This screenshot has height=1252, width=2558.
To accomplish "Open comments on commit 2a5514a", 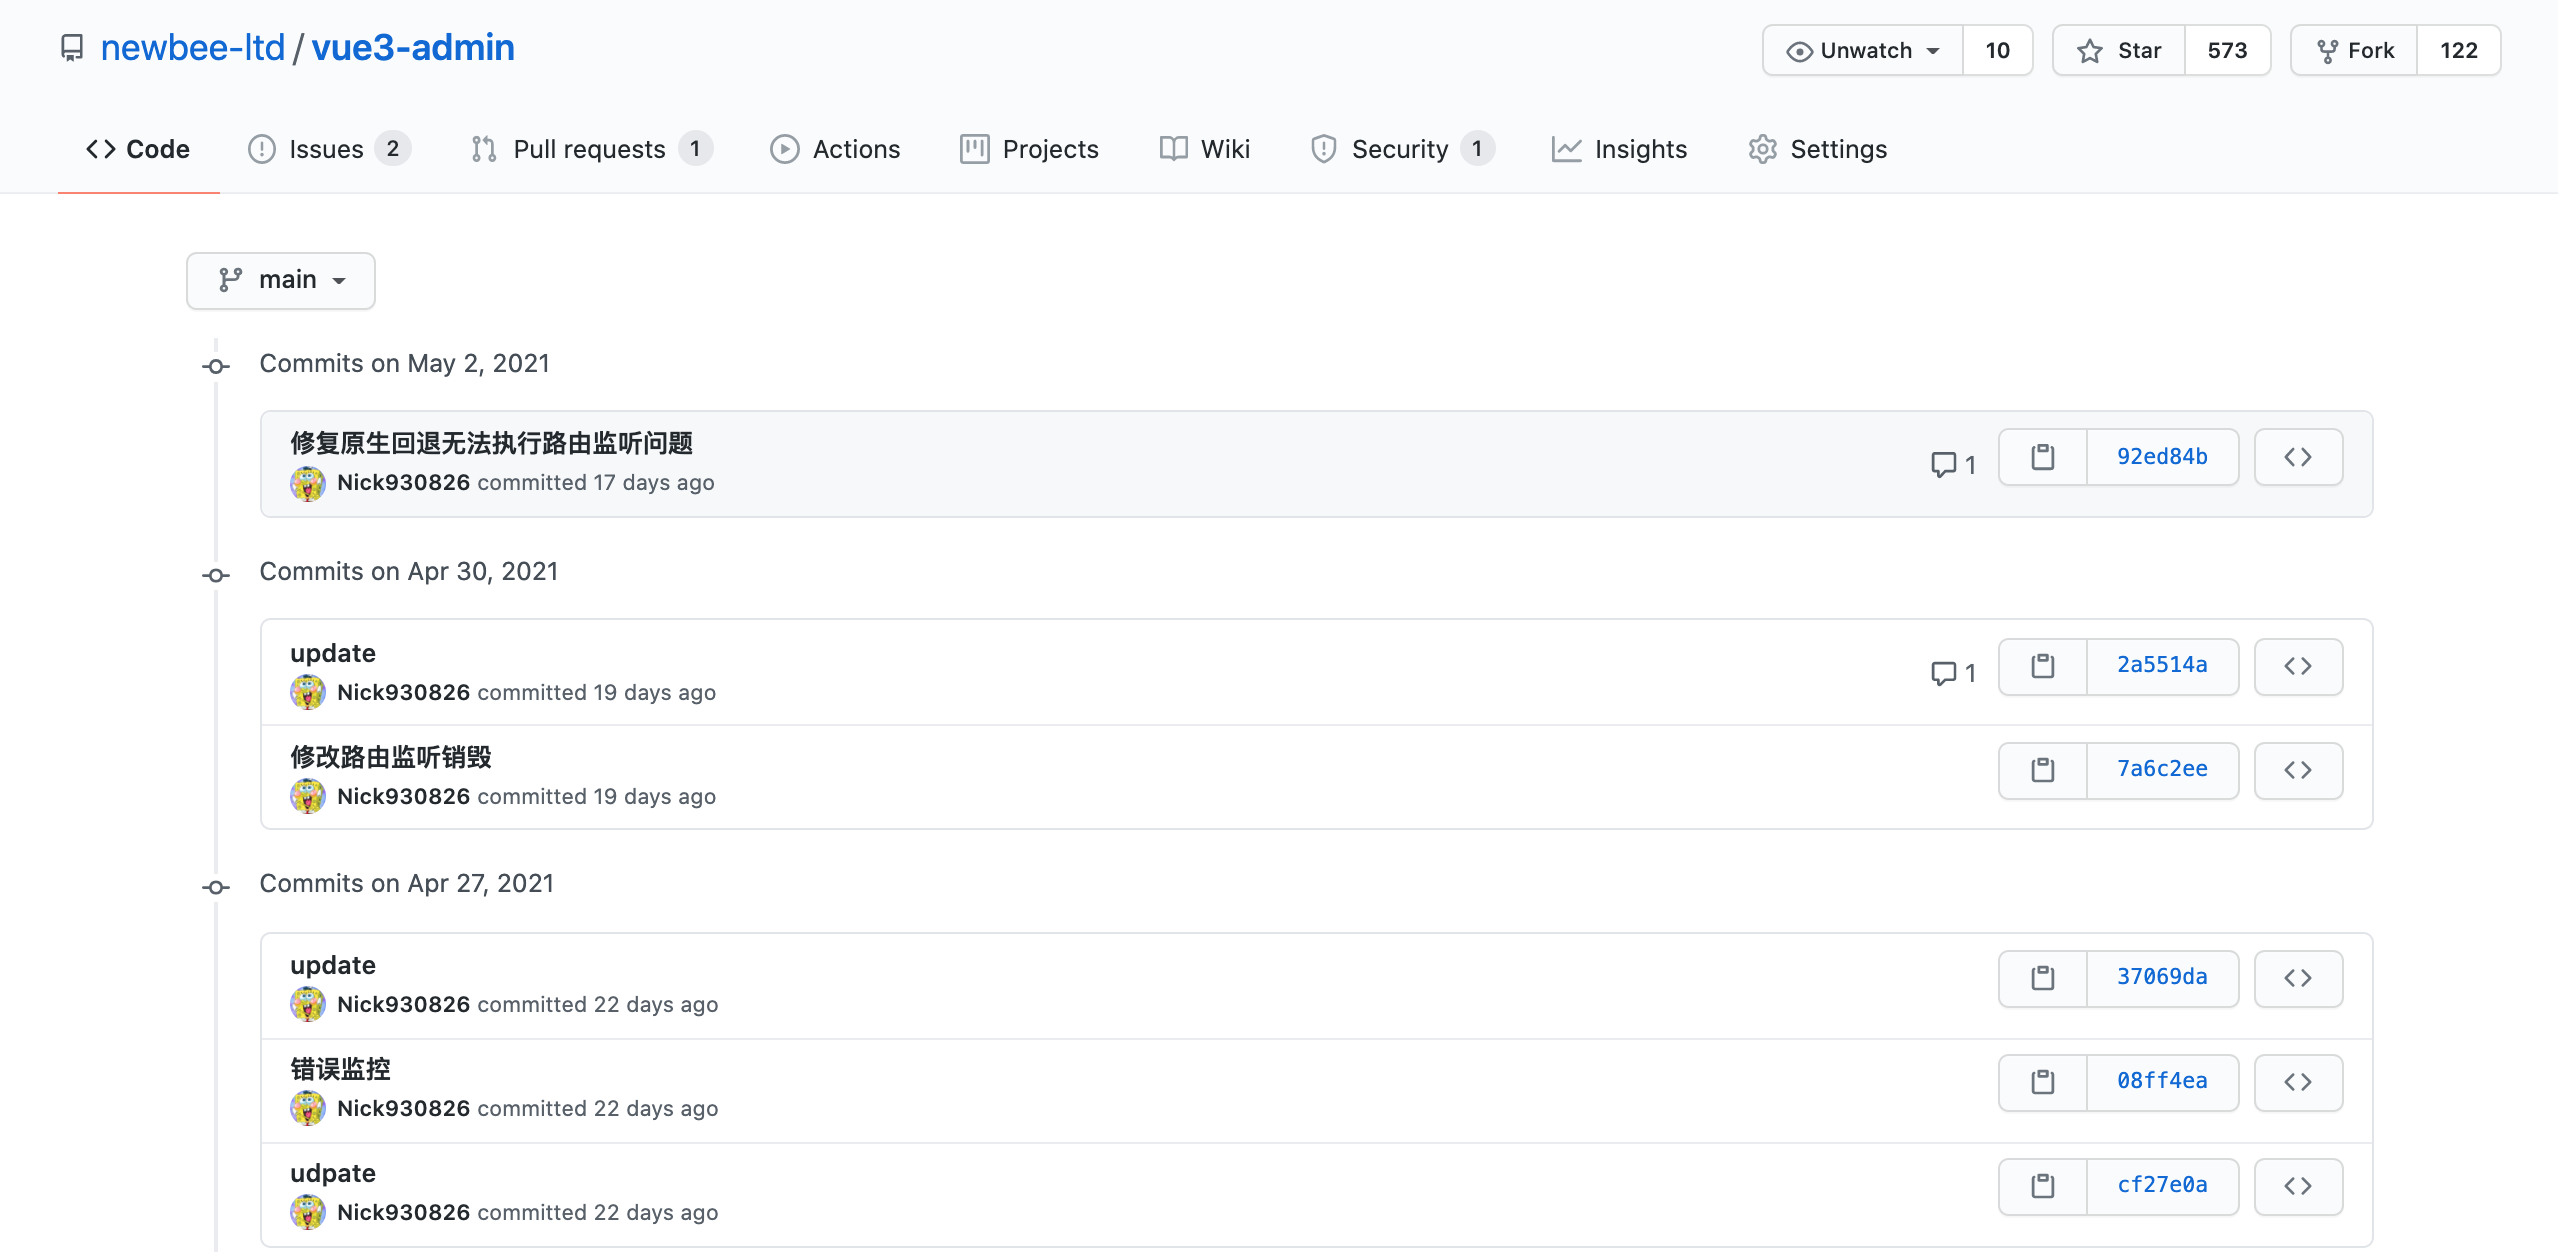I will tap(1953, 673).
